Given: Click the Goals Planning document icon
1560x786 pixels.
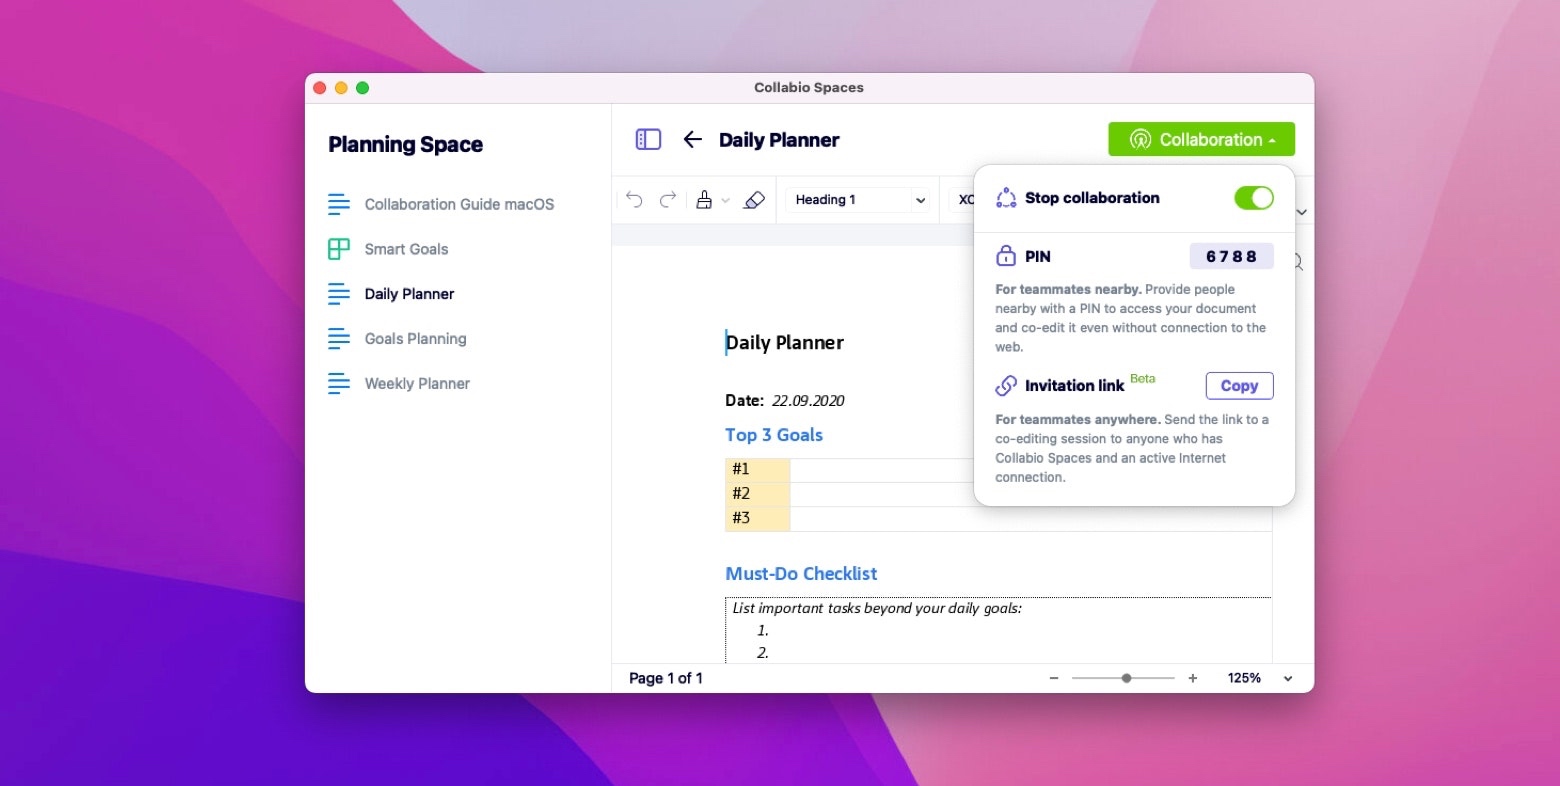Looking at the screenshot, I should pos(339,339).
